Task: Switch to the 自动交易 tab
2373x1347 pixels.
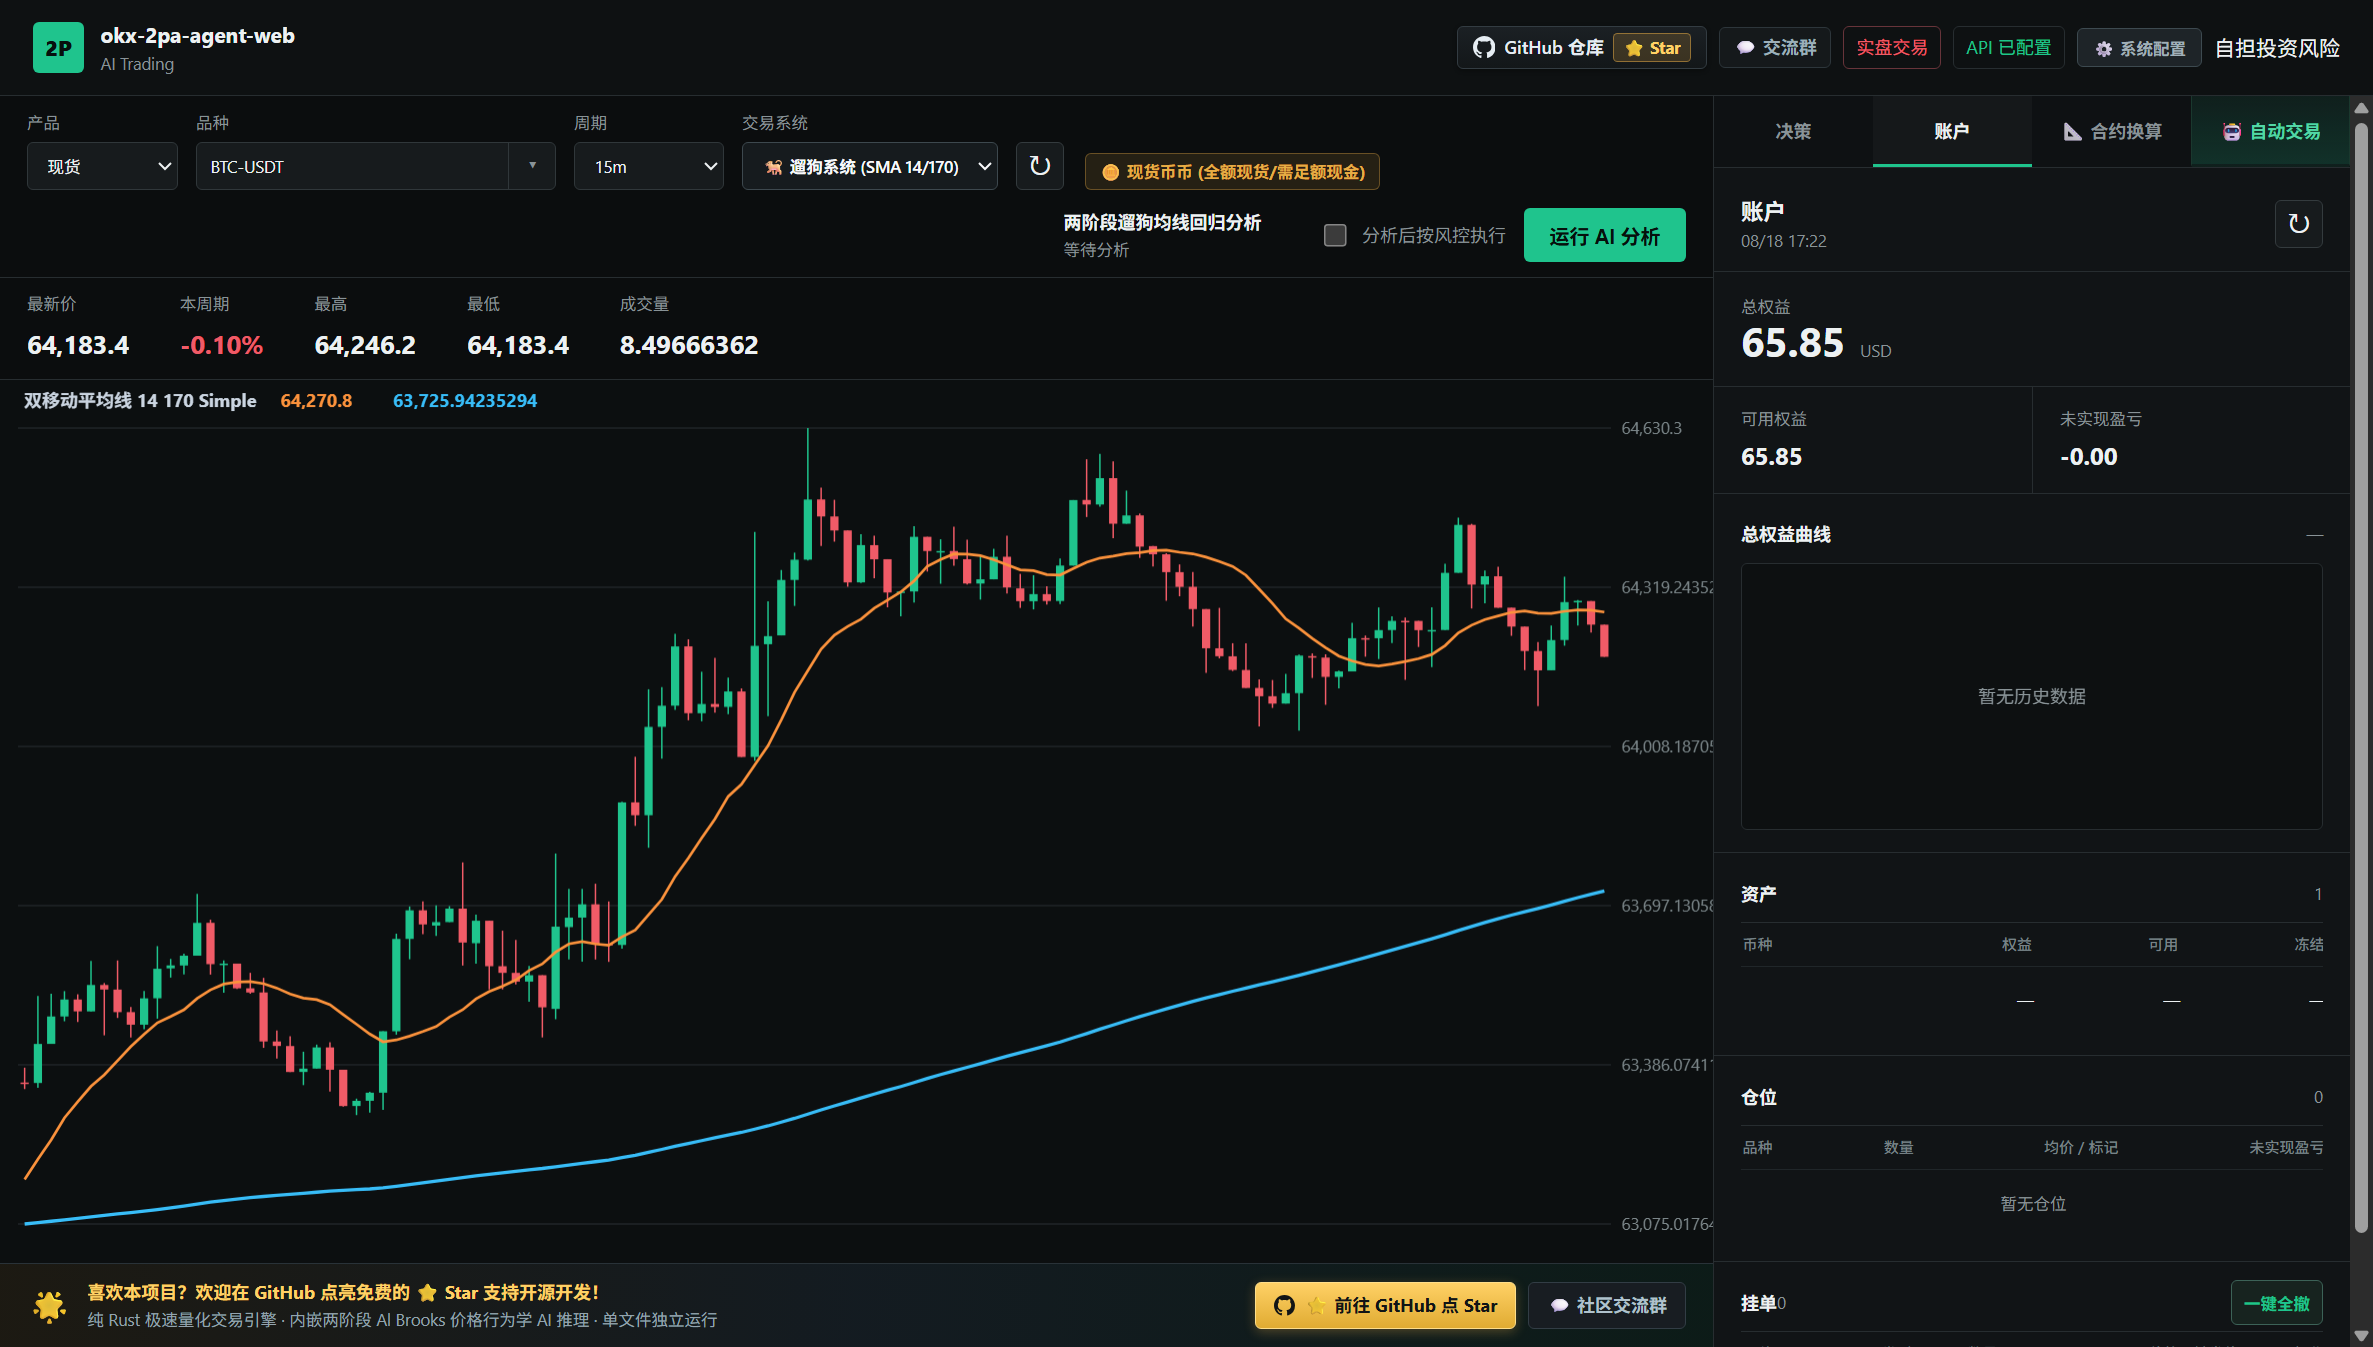Action: click(x=2271, y=132)
